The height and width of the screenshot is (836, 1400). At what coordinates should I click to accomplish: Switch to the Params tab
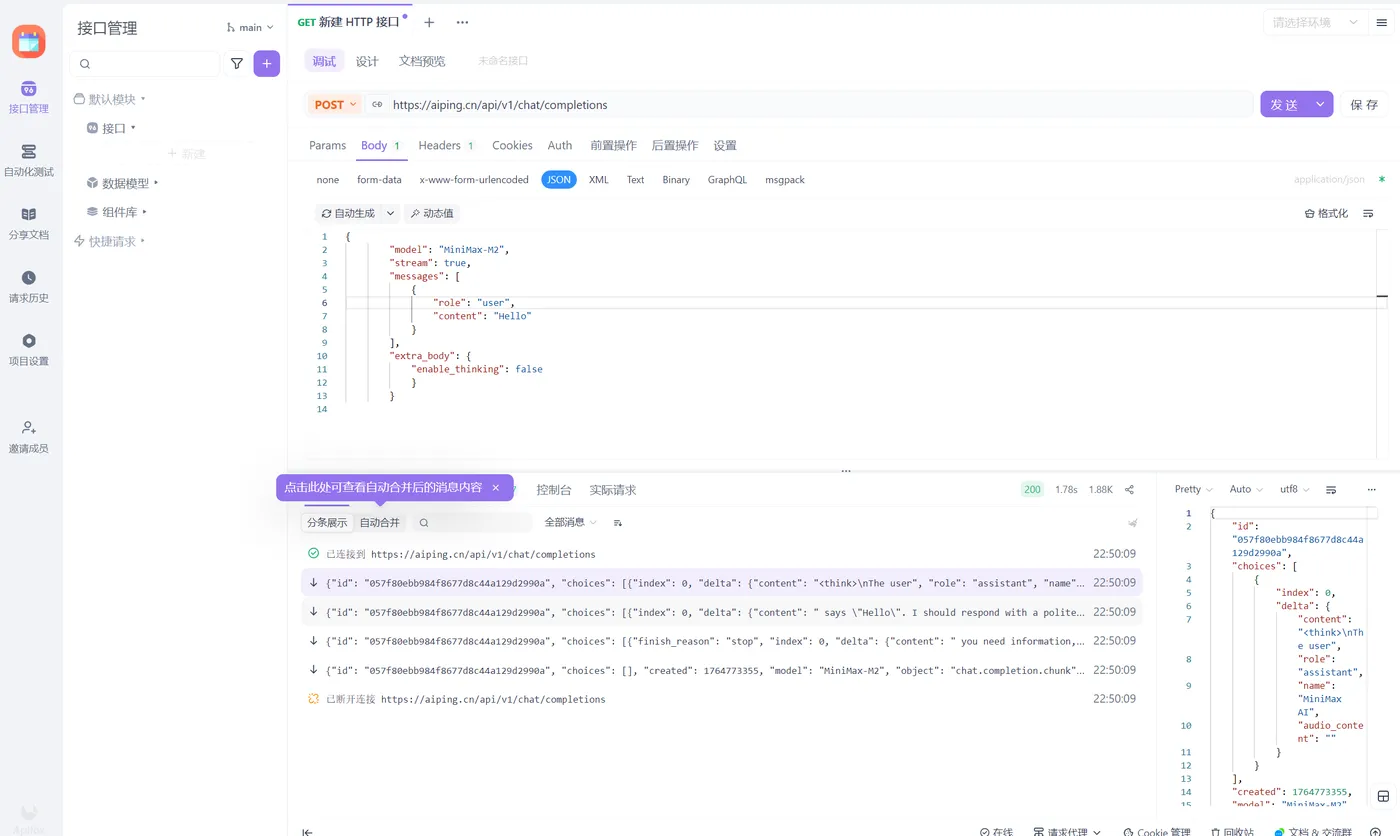pyautogui.click(x=327, y=146)
